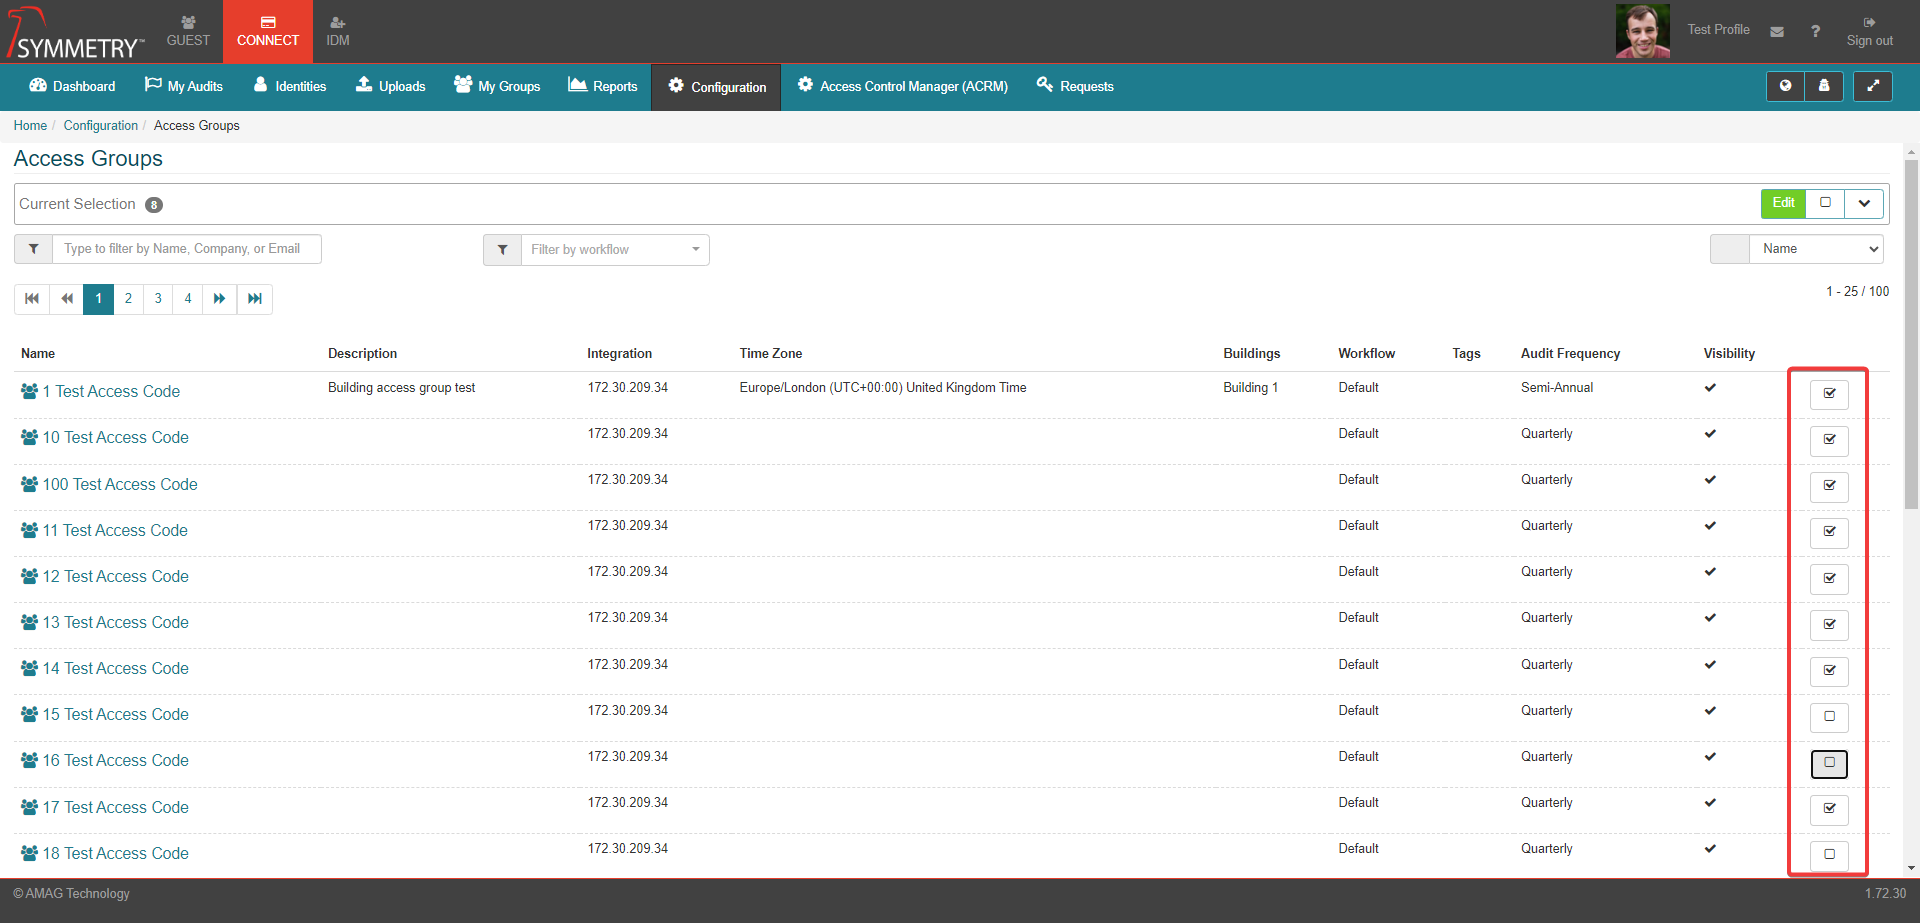Click the Symmetry logo

pos(76,32)
